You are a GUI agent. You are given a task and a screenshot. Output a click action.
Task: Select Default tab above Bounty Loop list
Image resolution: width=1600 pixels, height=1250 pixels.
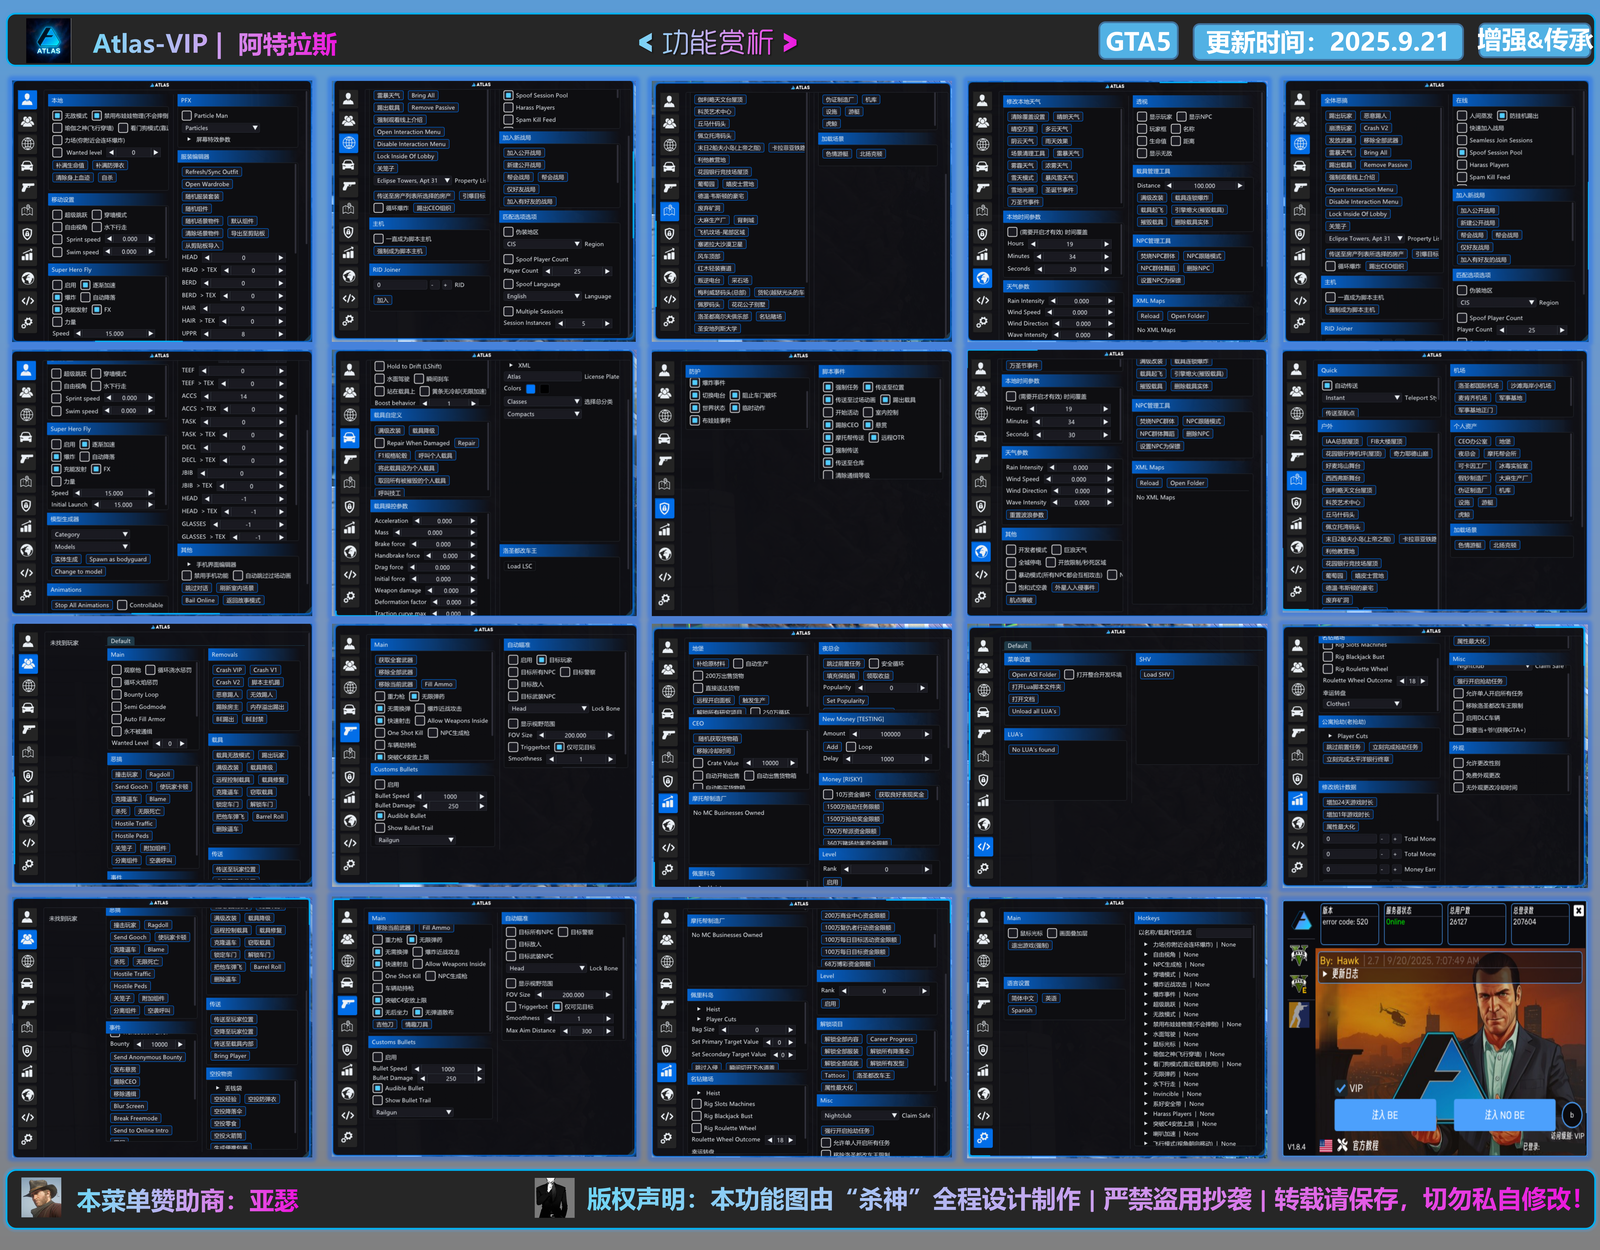pyautogui.click(x=121, y=641)
